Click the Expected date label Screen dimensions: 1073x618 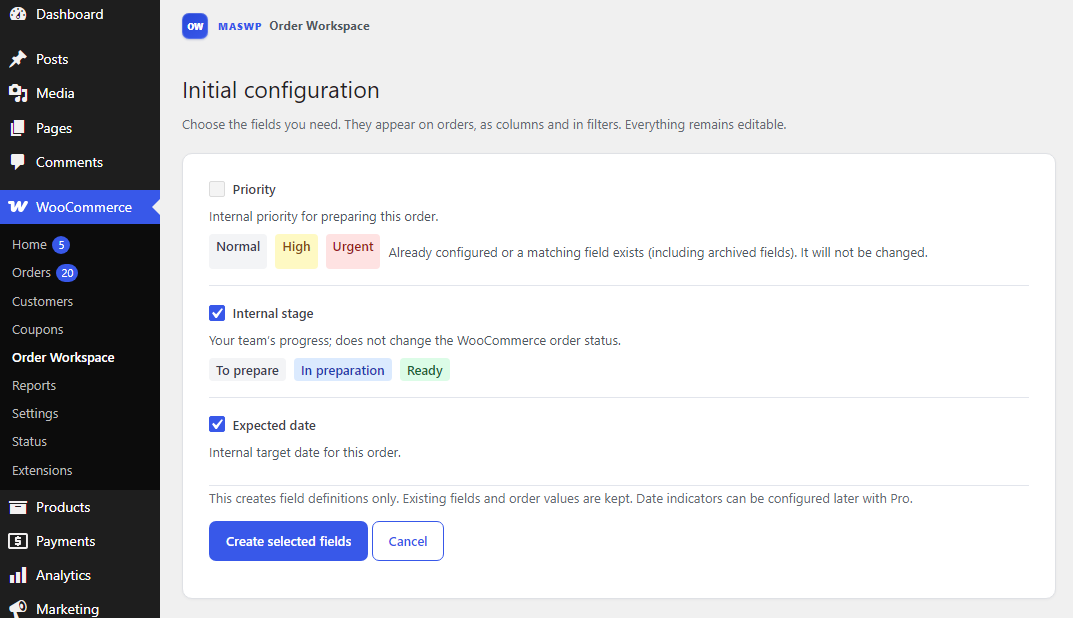[x=274, y=425]
